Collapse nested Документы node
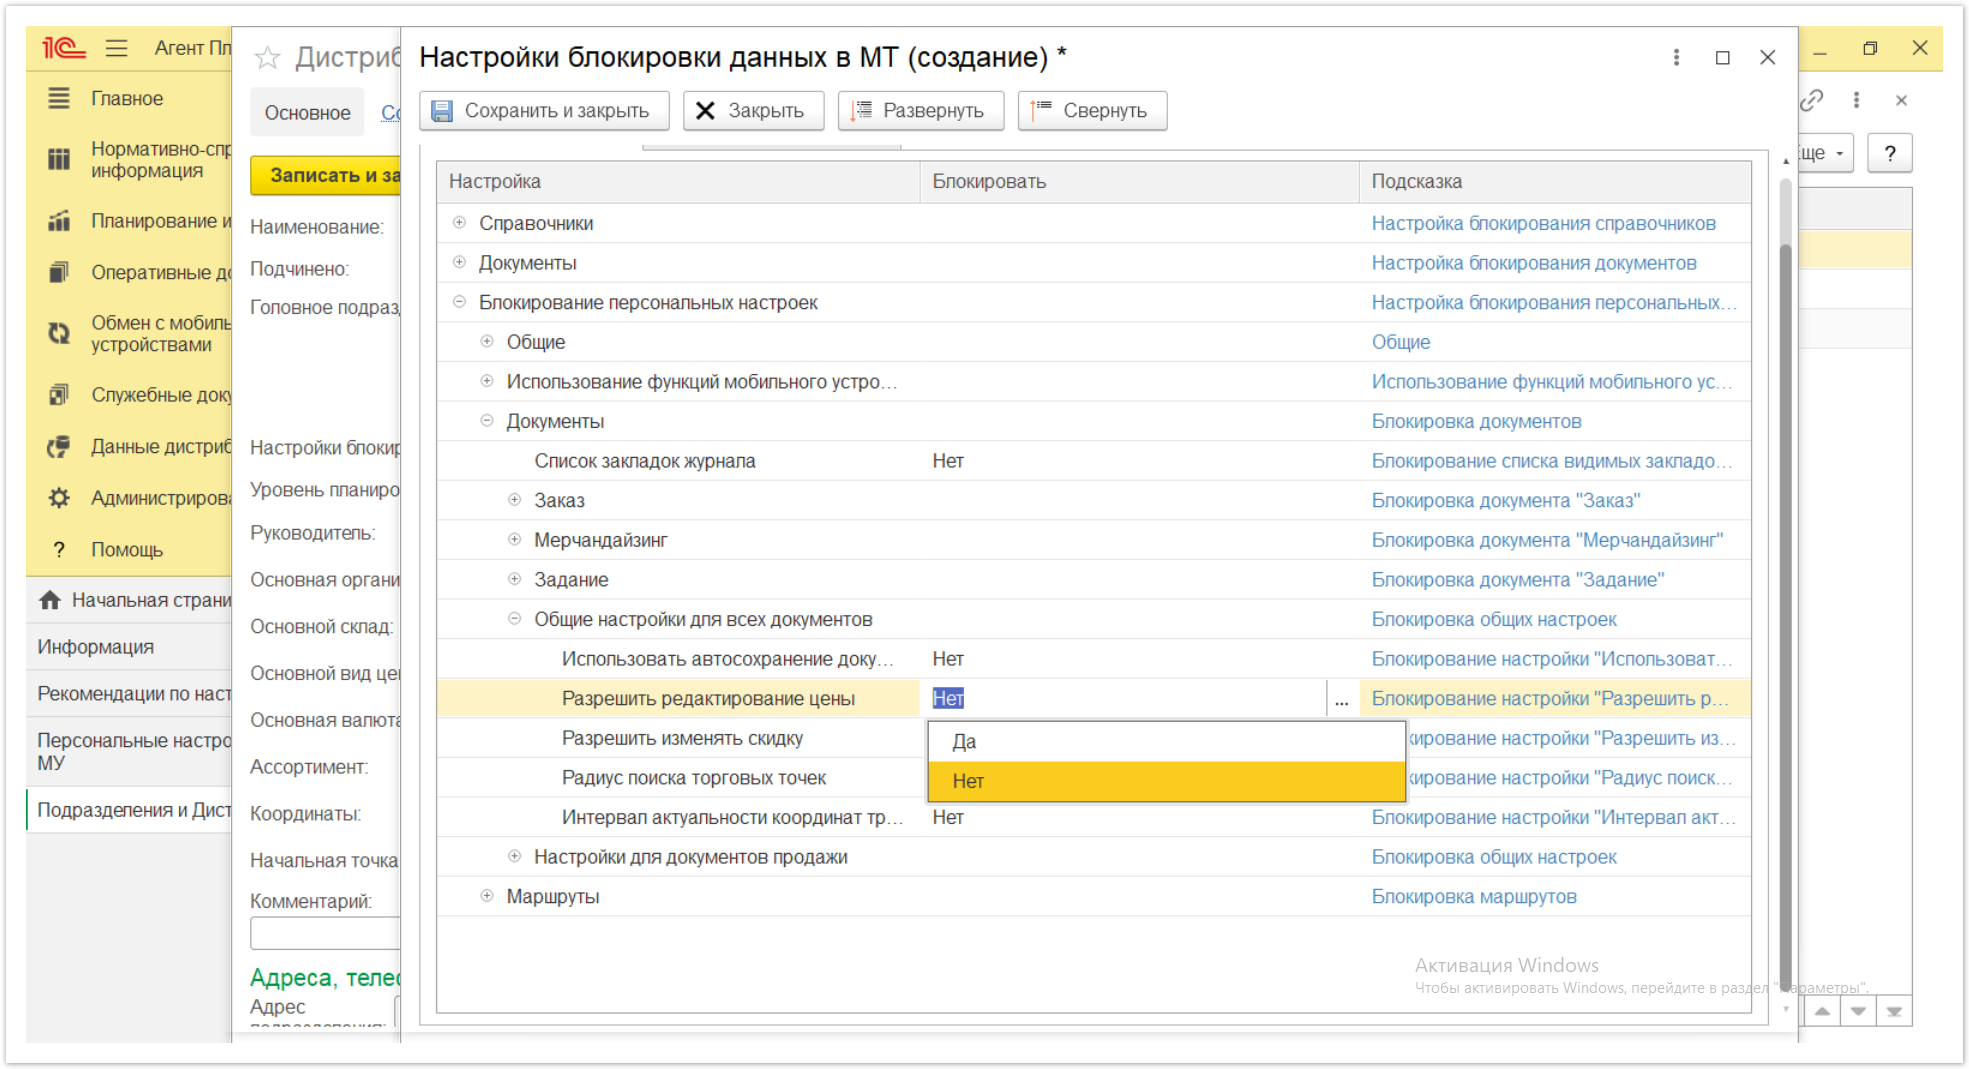The width and height of the screenshot is (1969, 1069). [487, 421]
